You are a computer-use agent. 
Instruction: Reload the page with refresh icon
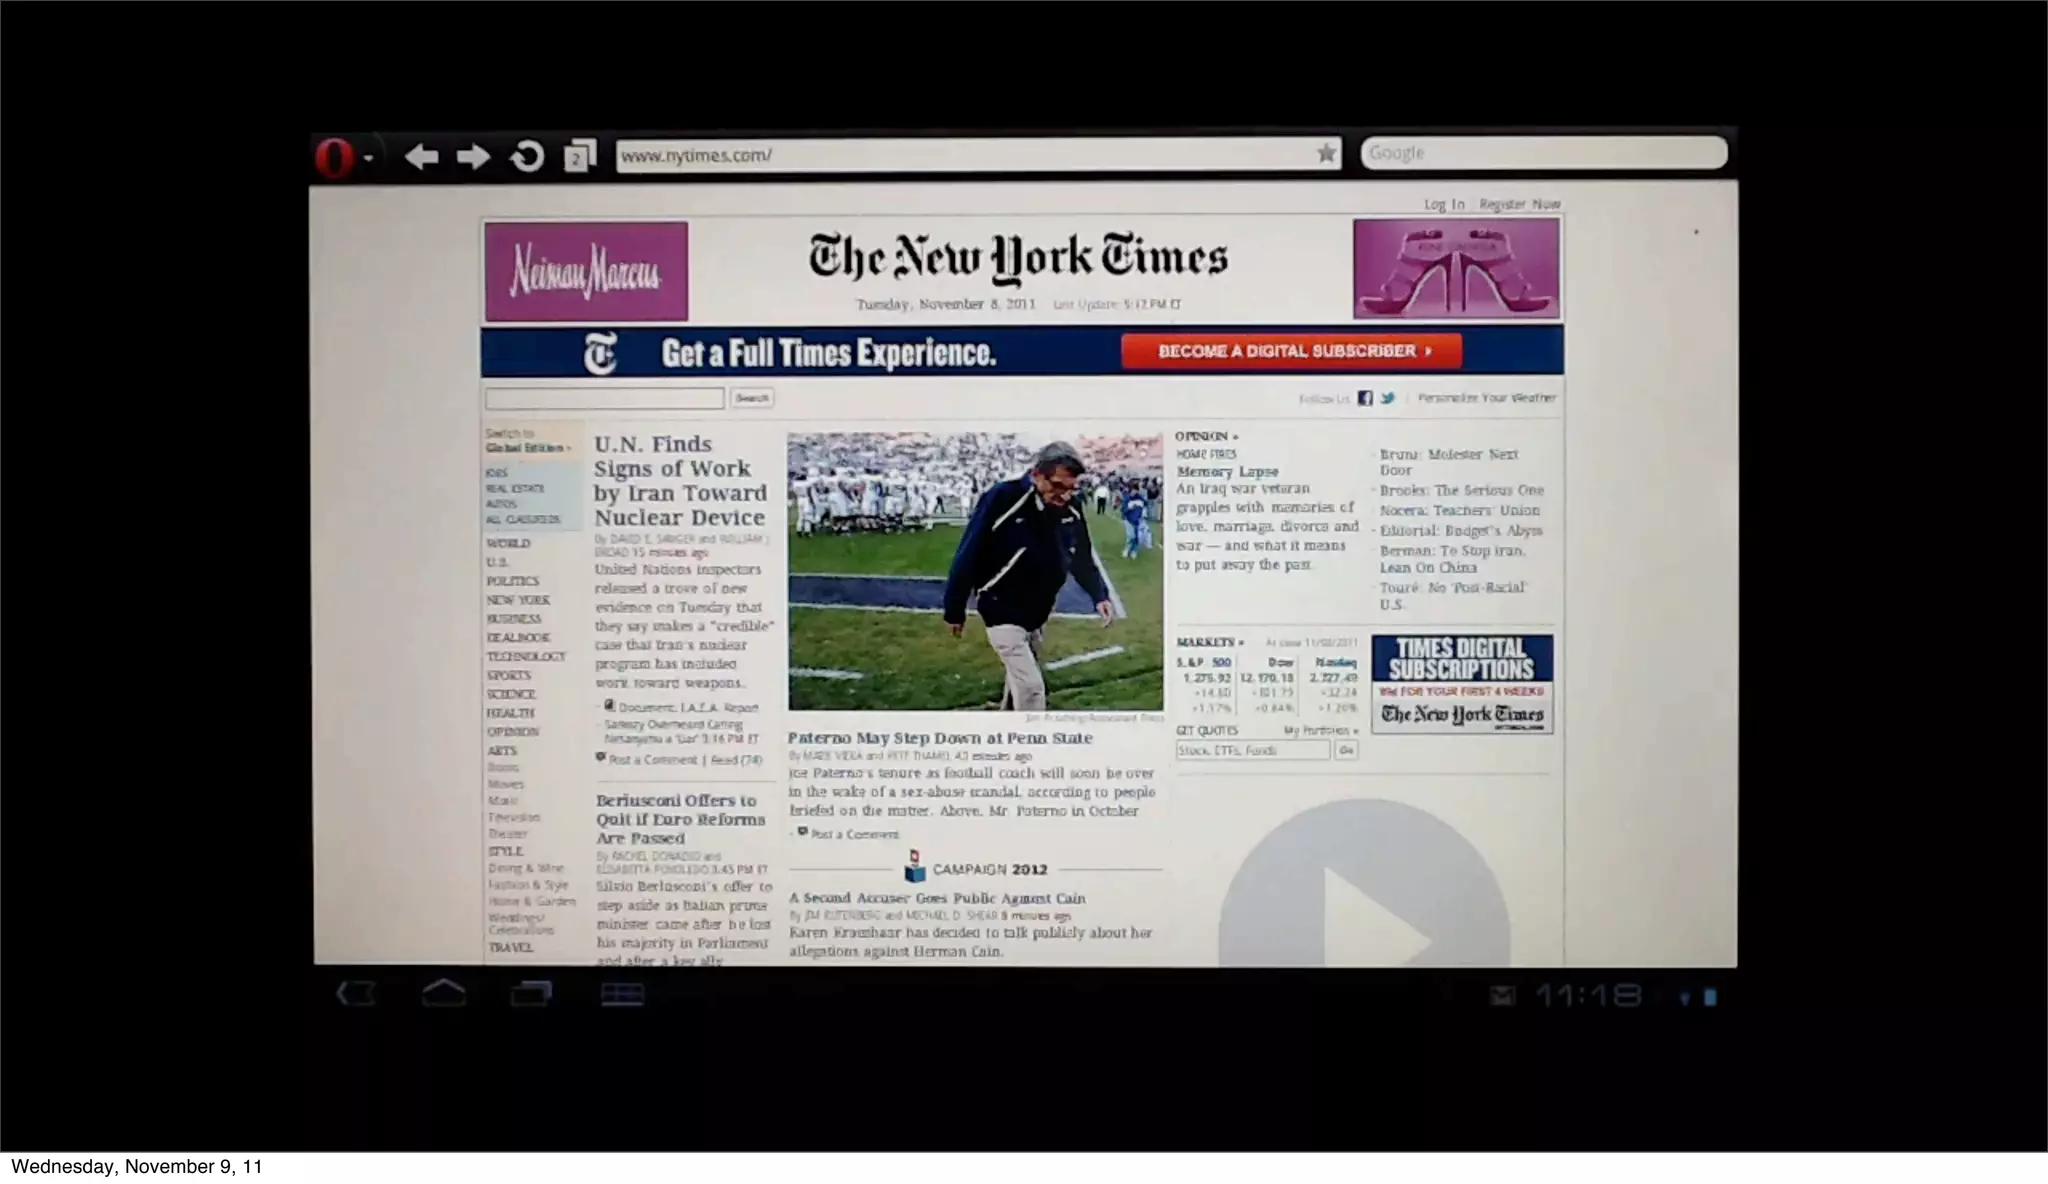[x=527, y=156]
